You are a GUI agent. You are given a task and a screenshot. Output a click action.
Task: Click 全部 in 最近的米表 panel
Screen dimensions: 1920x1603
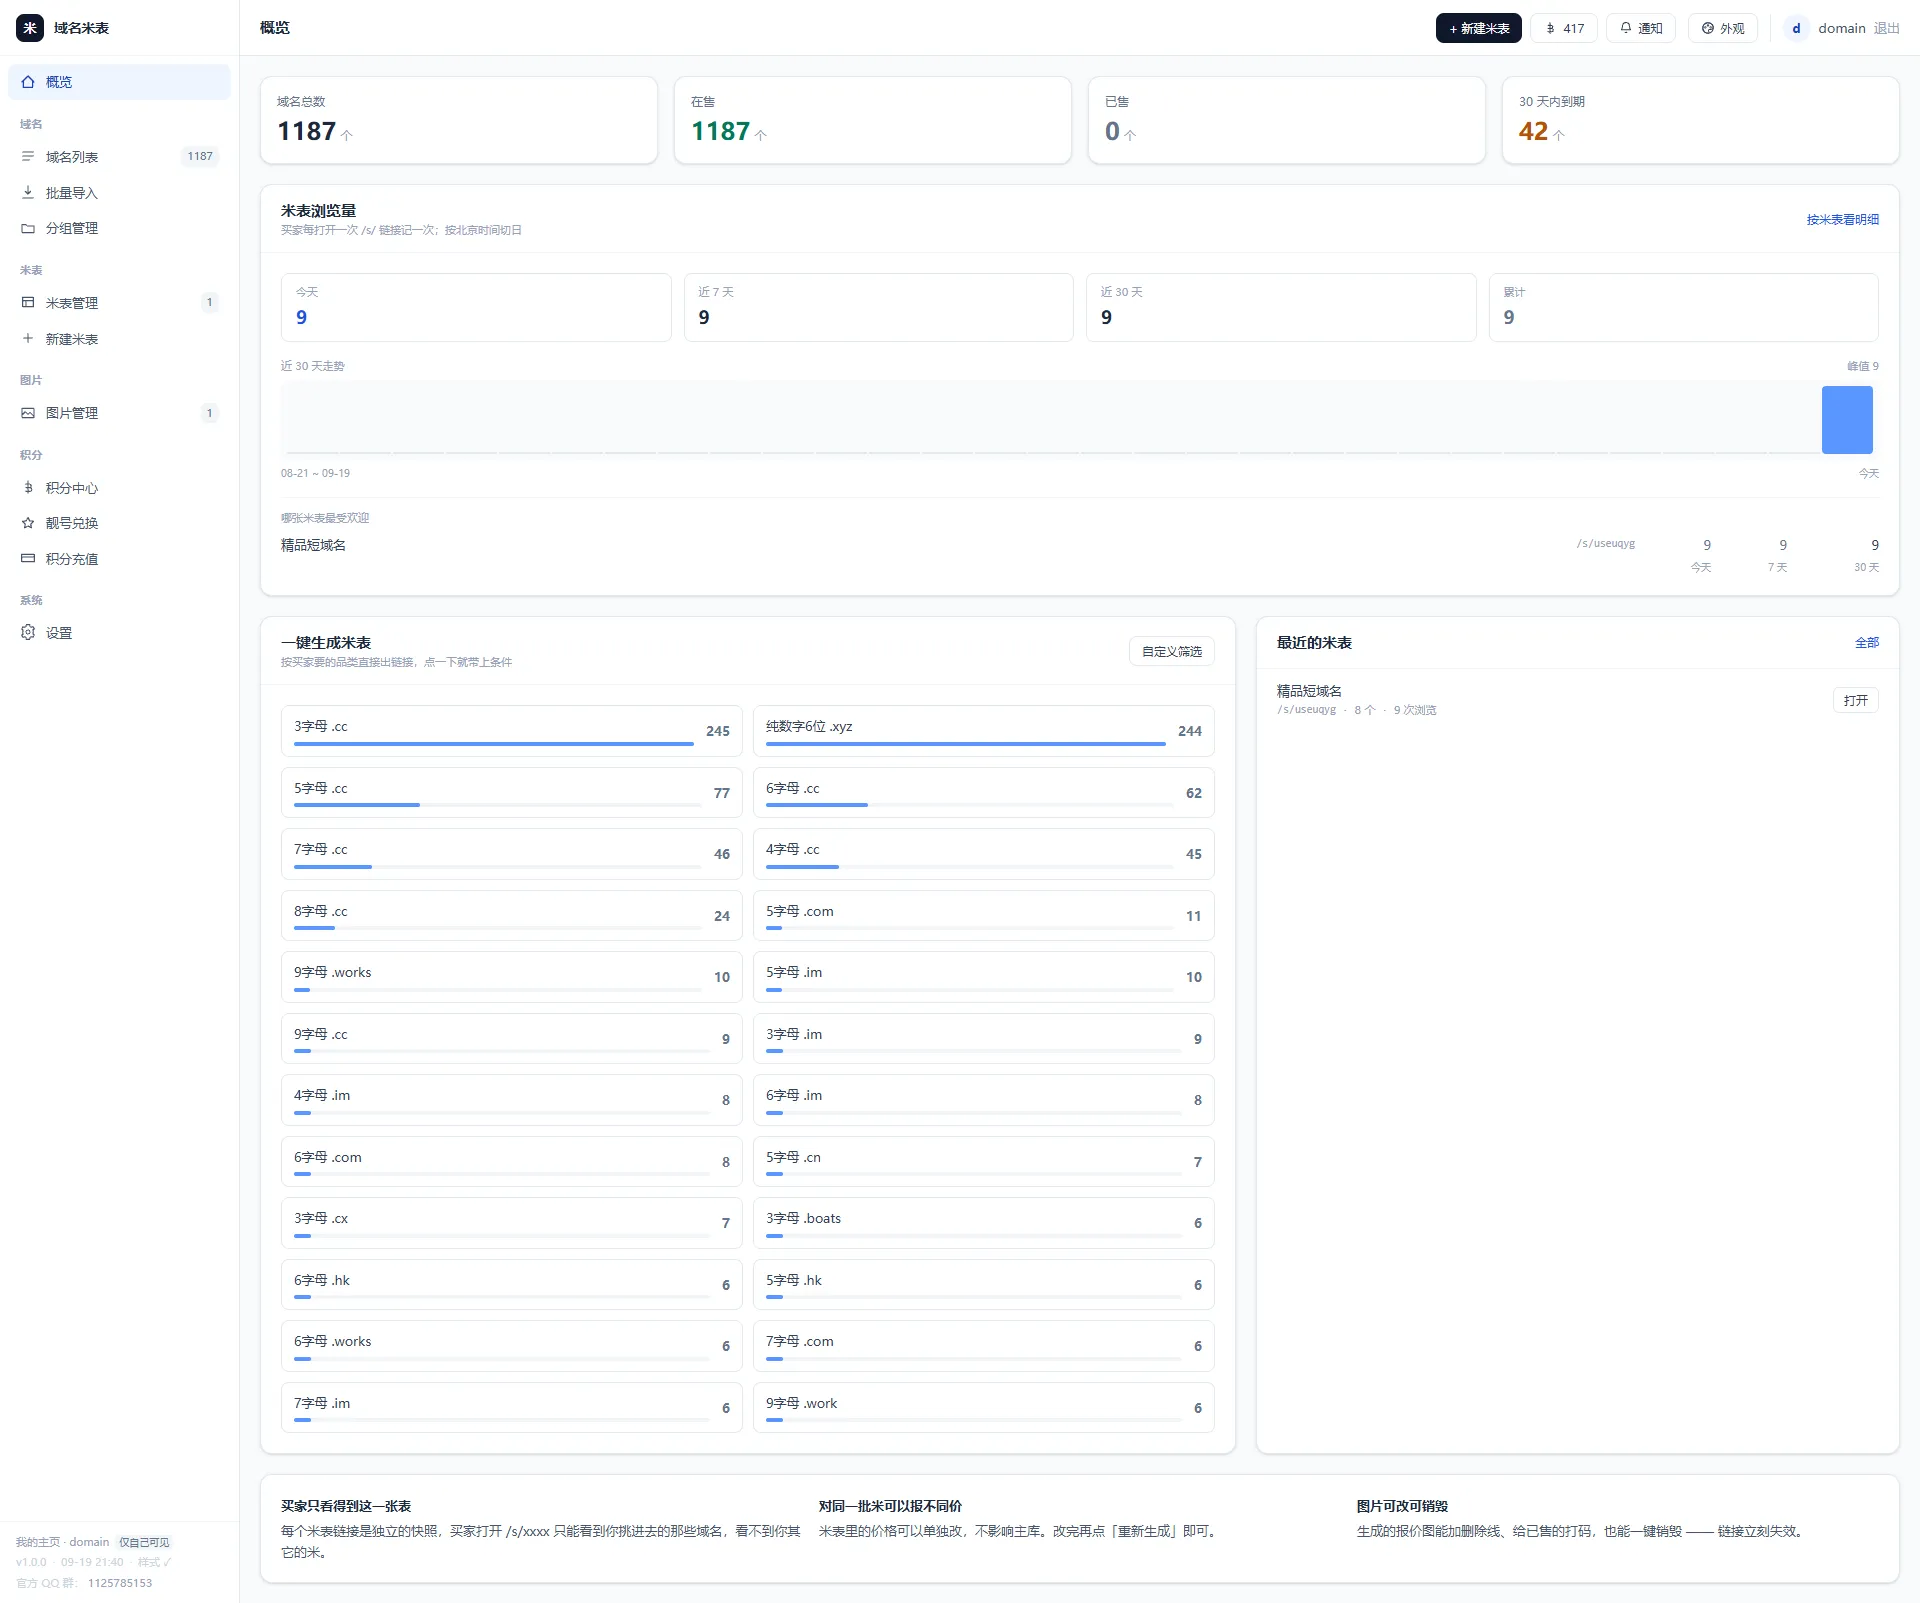(x=1867, y=643)
